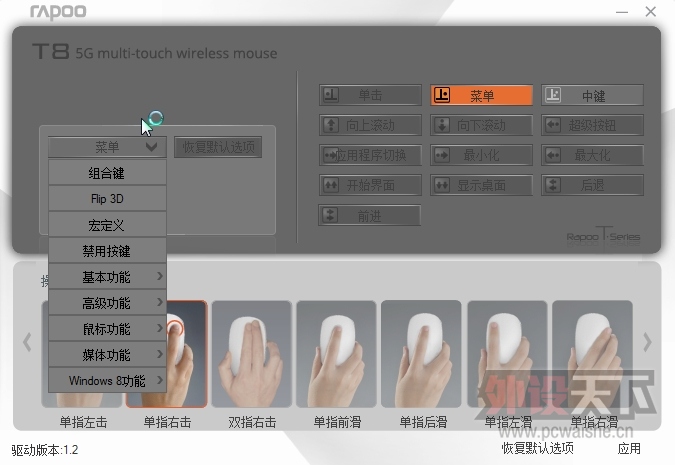Click the 应用 button
Screen dimensions: 675x465
629,448
